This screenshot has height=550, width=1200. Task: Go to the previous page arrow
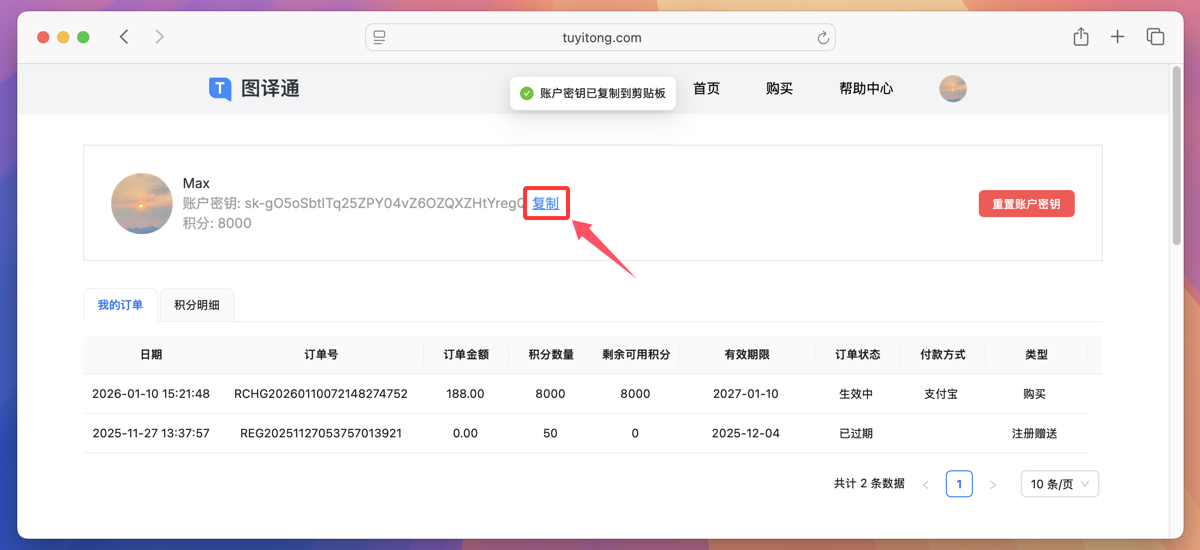pos(926,485)
